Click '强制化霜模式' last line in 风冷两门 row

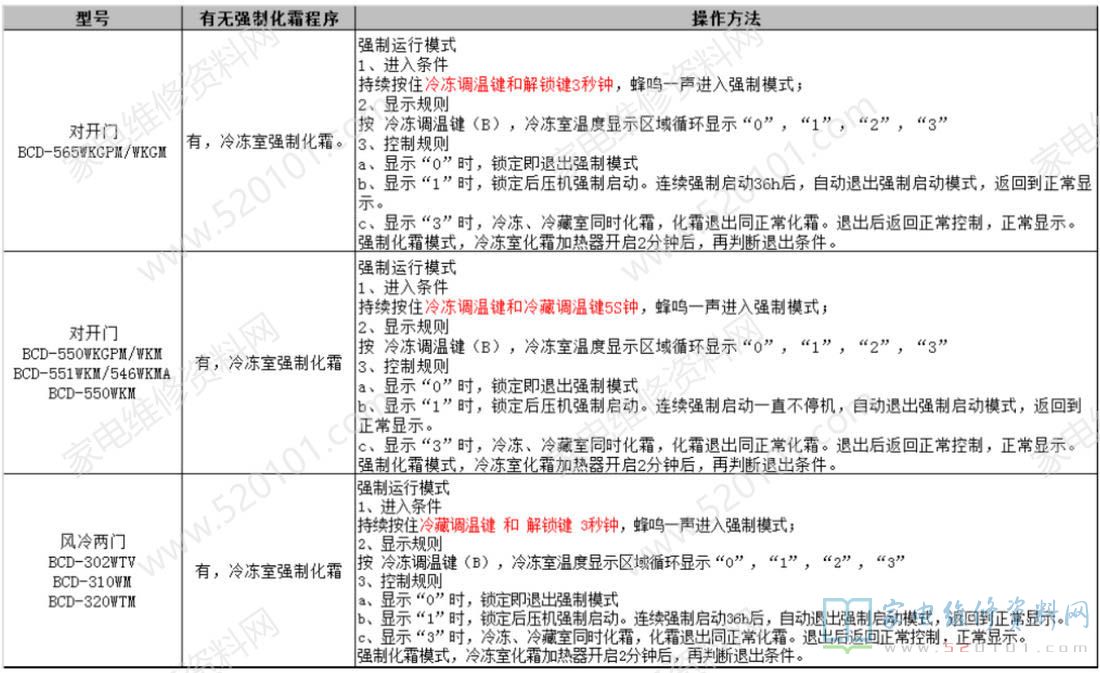580,656
